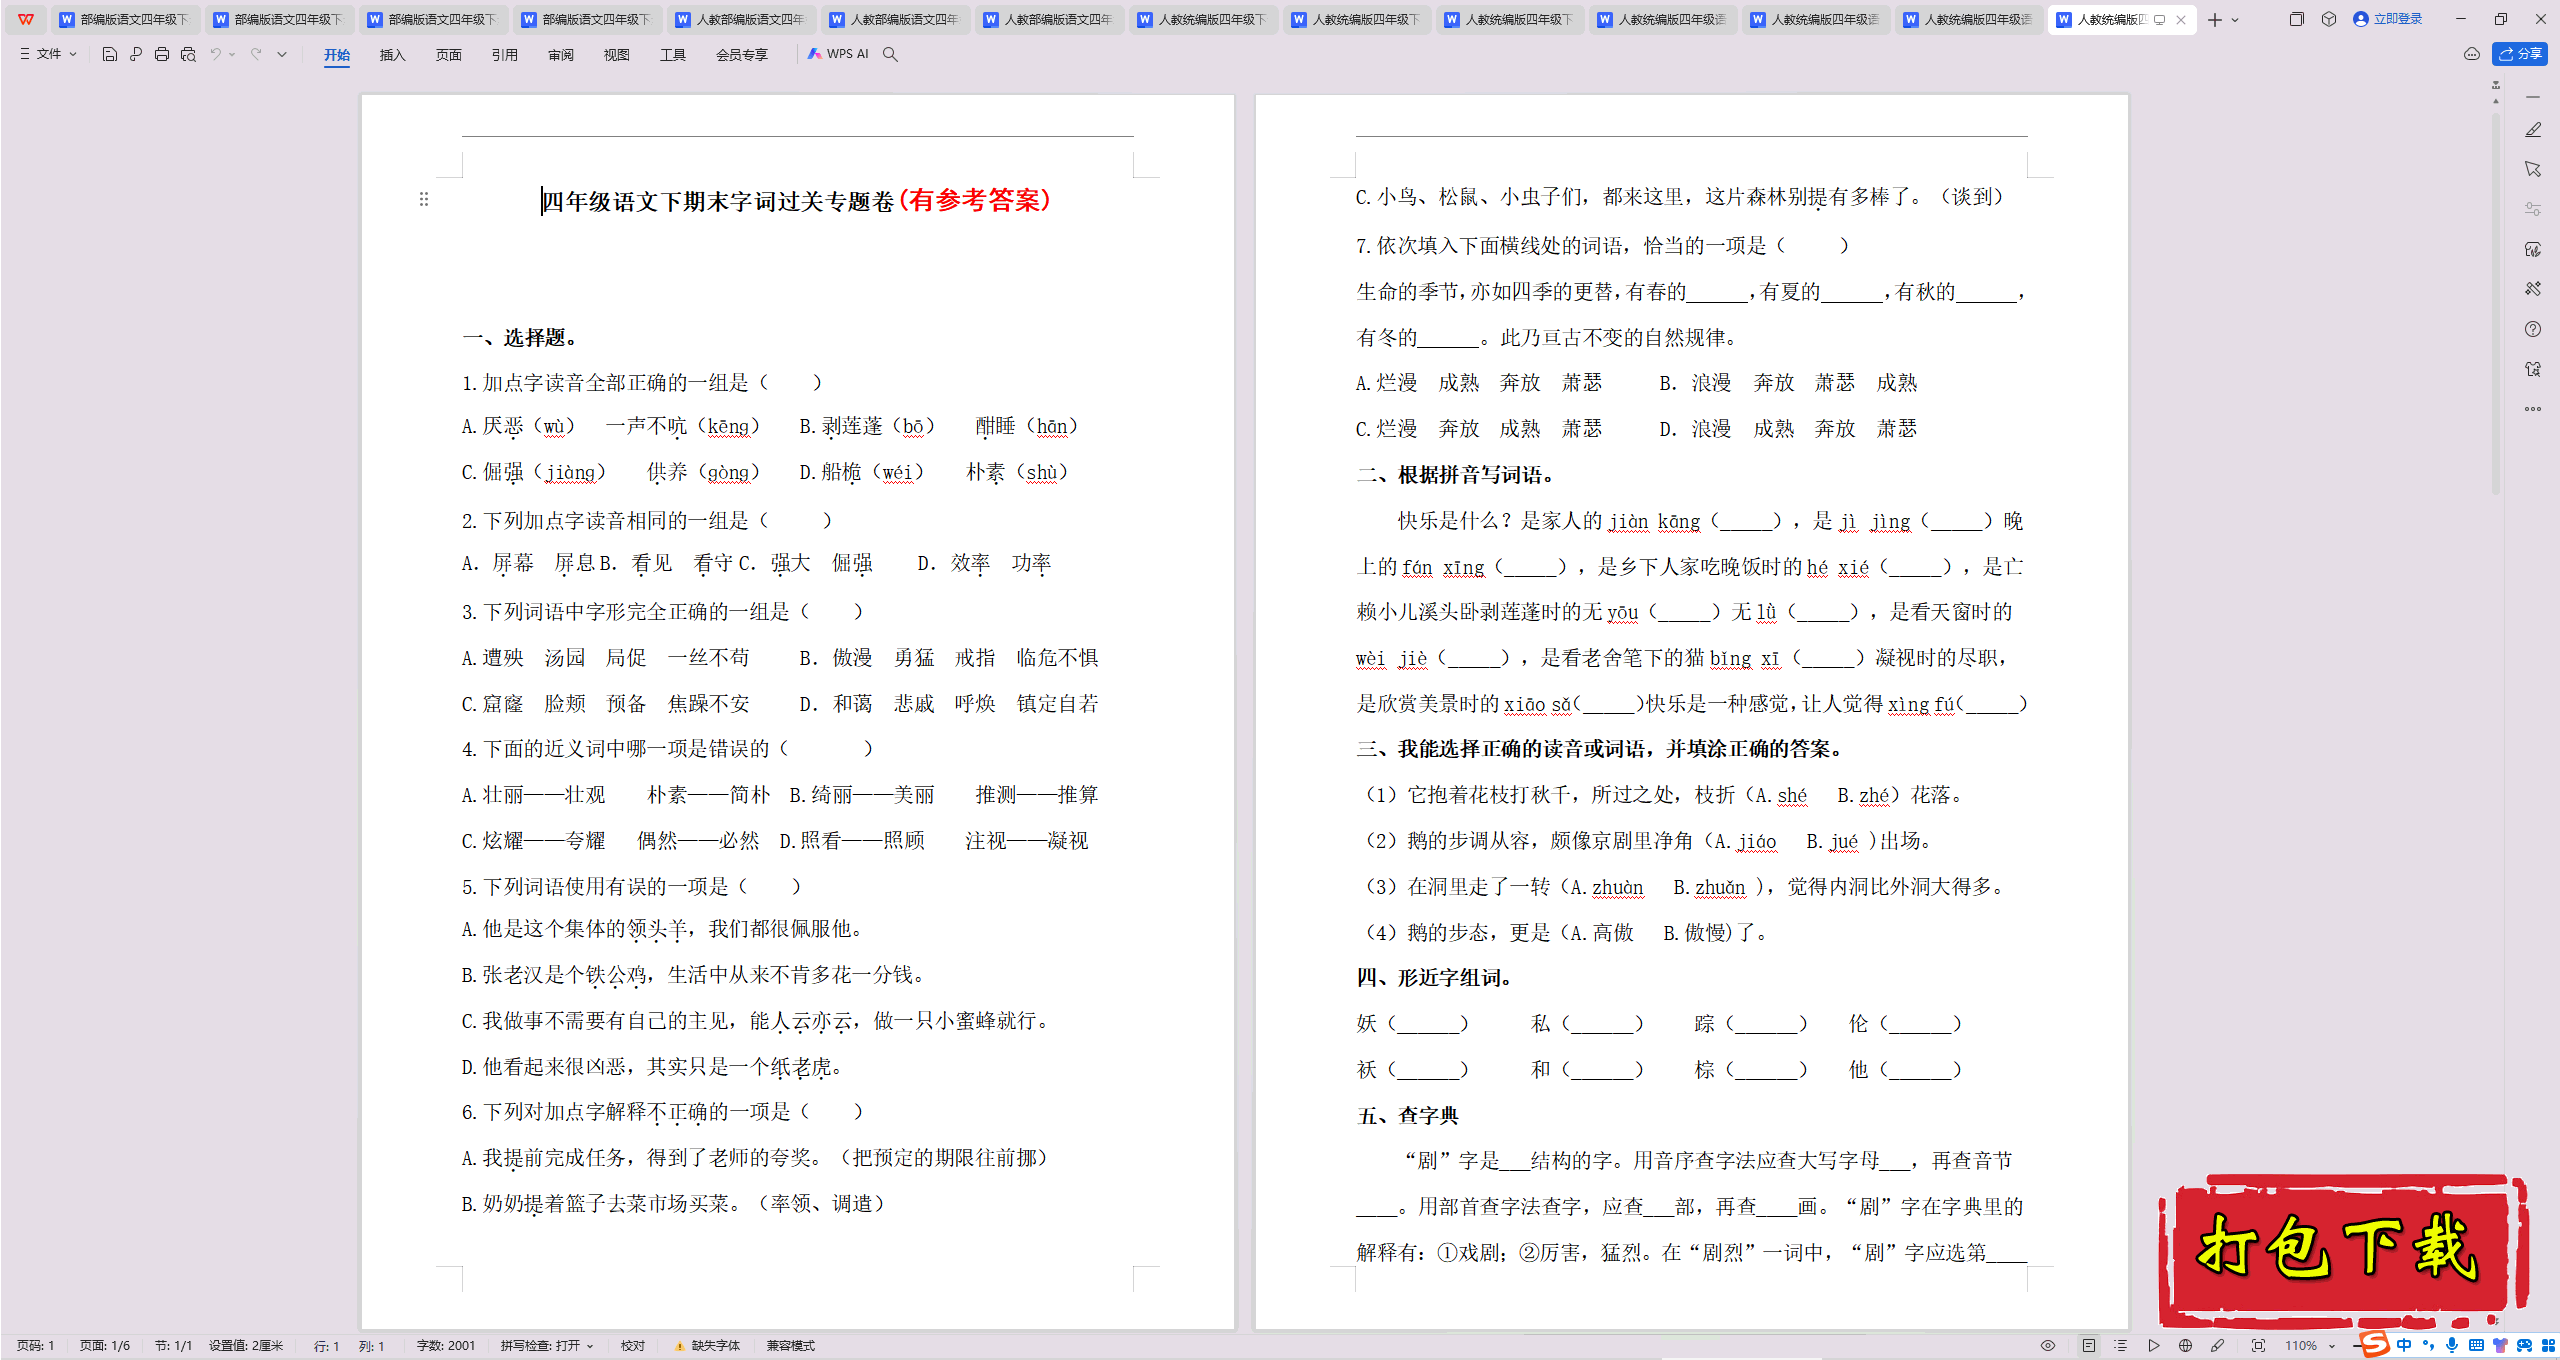The width and height of the screenshot is (2560, 1360).
Task: Open the 工具 ribbon tab
Action: pyautogui.click(x=673, y=55)
